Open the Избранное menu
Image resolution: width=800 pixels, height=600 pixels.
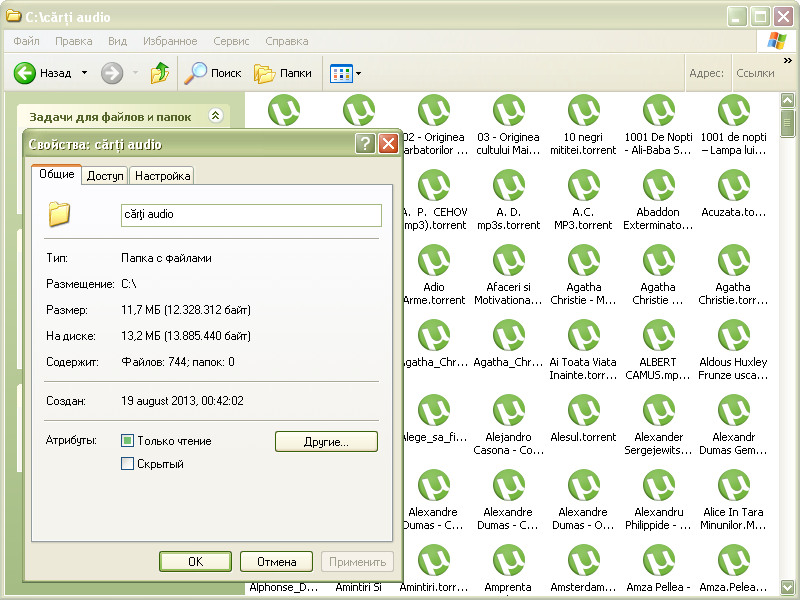tap(170, 41)
